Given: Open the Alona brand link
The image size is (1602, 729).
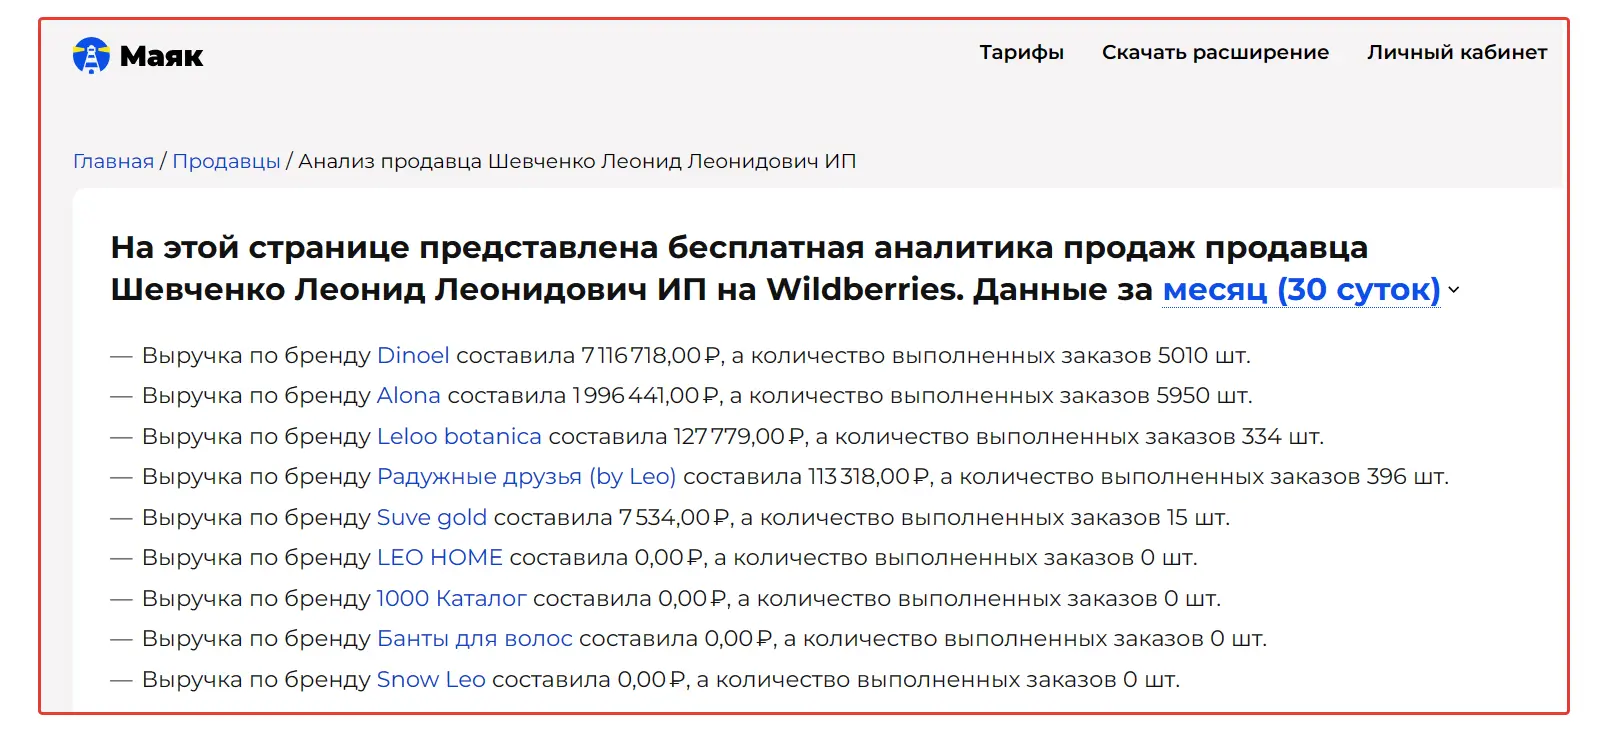Looking at the screenshot, I should click(408, 396).
